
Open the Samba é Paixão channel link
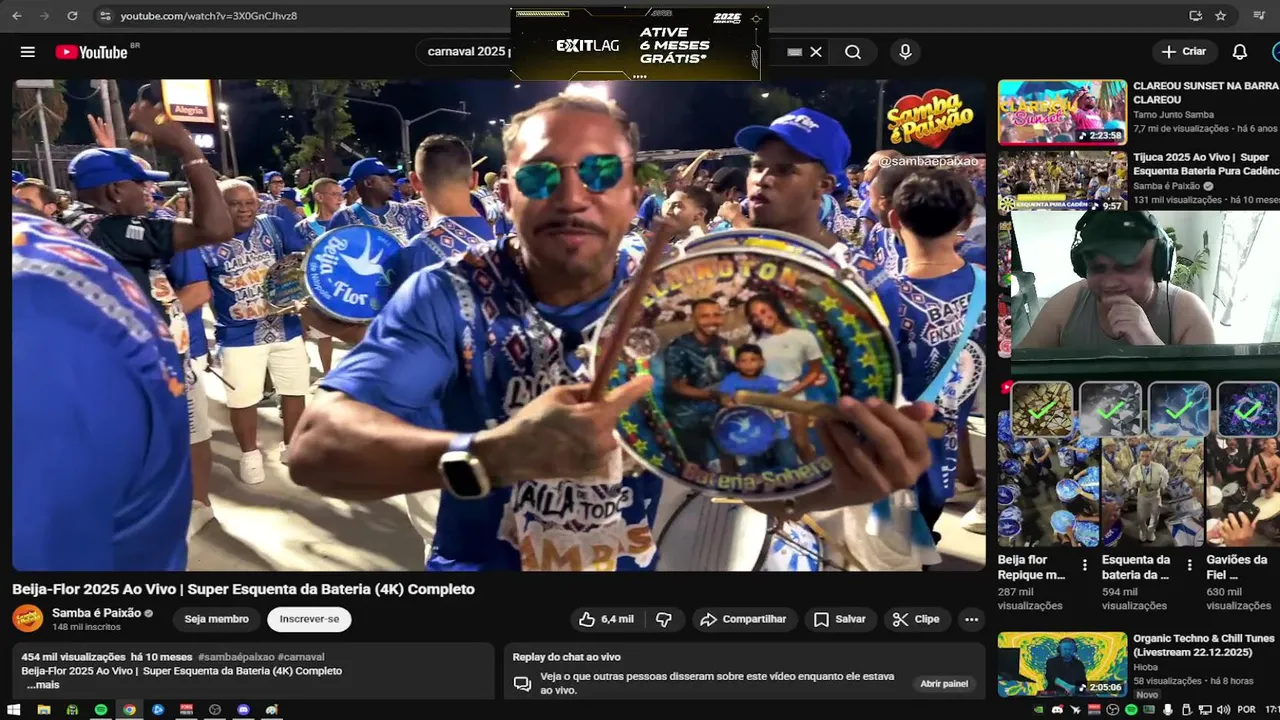(97, 613)
